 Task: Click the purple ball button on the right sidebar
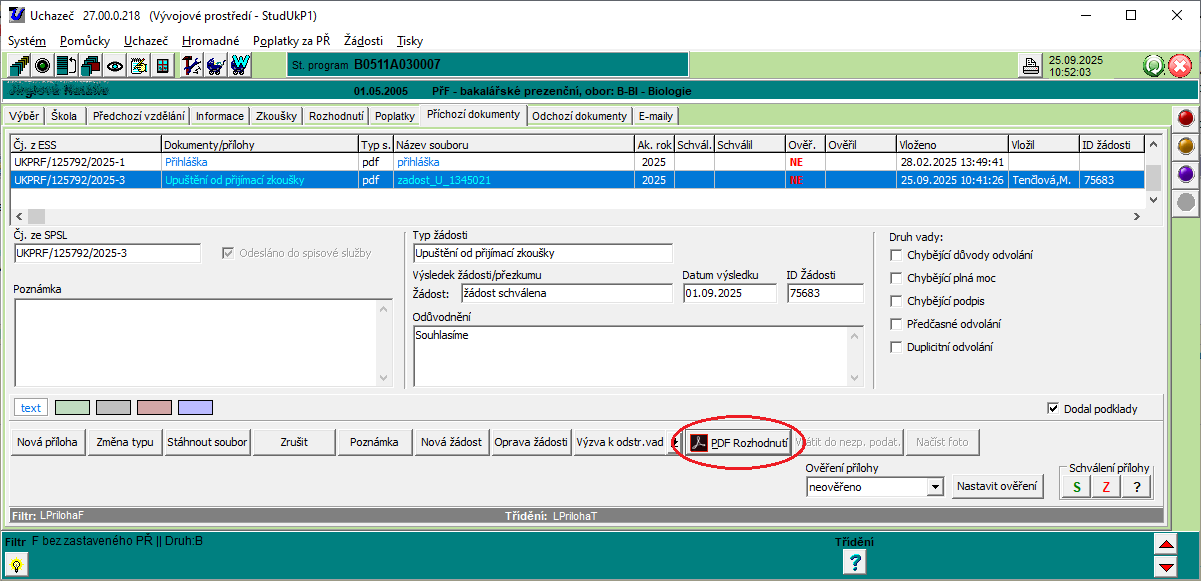1185,174
